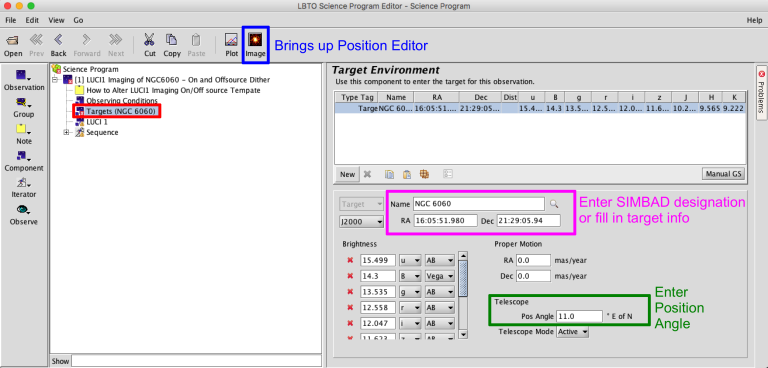Select the Science Program root node
This screenshot has width=768, height=368.
(91, 70)
